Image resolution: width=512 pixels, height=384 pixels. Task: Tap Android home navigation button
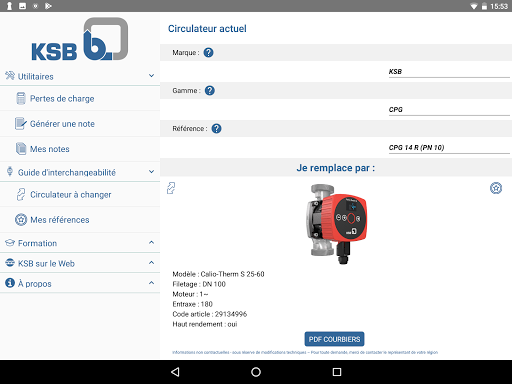pos(256,372)
